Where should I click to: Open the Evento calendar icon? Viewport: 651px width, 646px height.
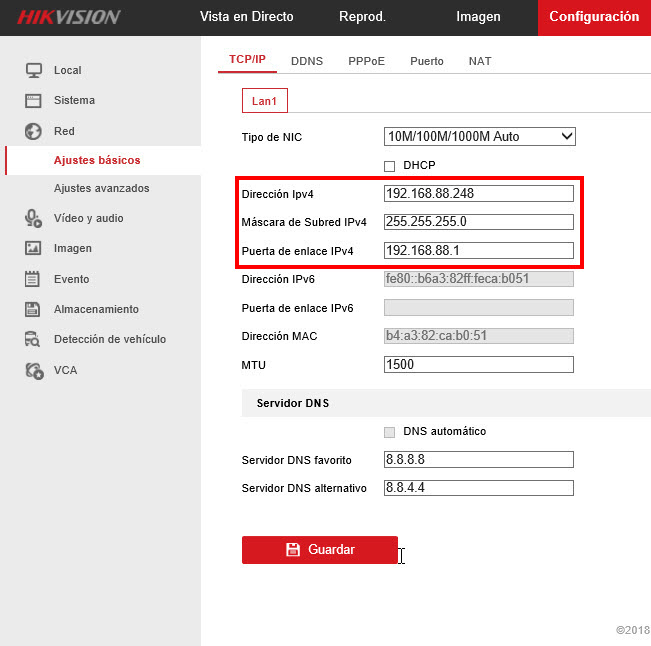(x=32, y=279)
